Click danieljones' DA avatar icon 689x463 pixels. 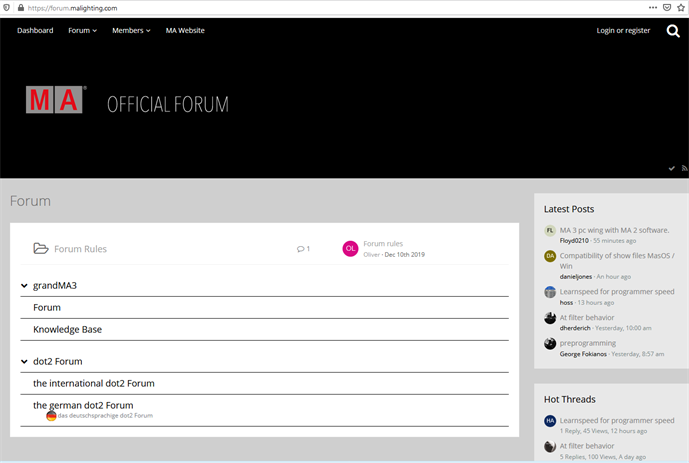tap(550, 256)
